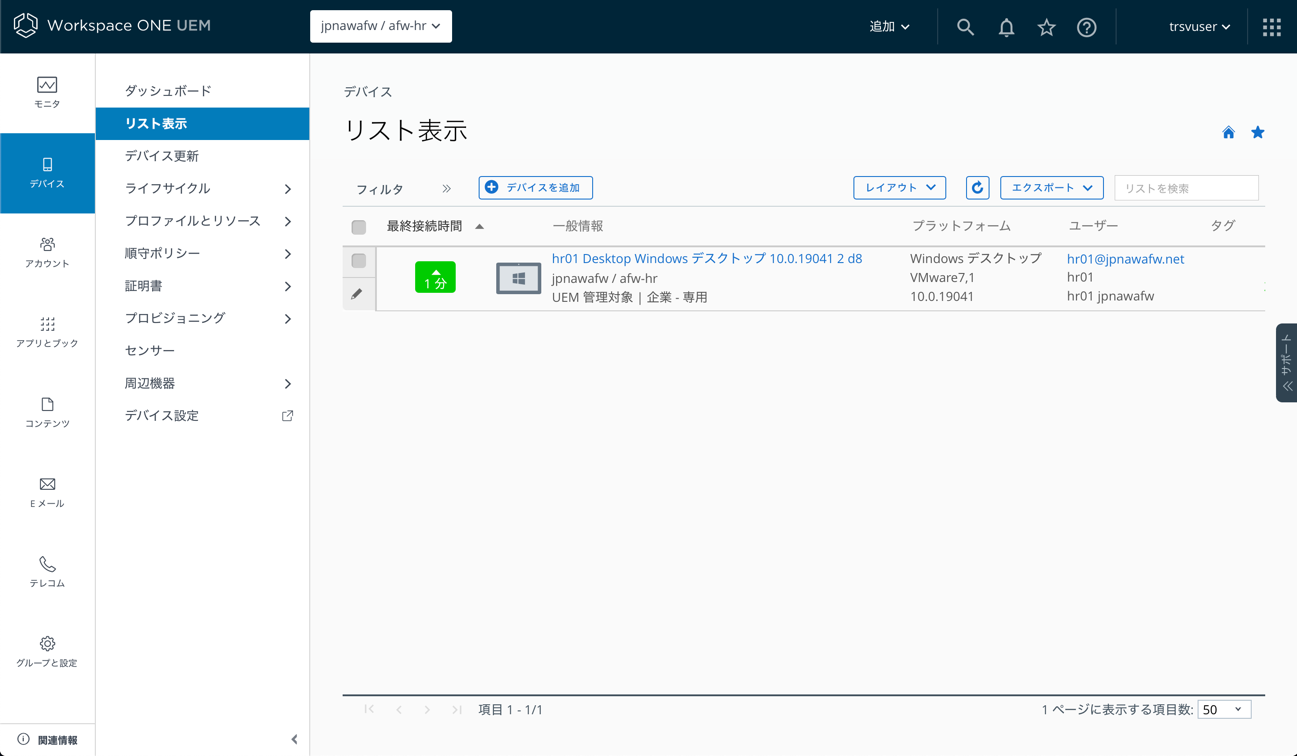Click デバイスを追加 button
Viewport: 1297px width, 756px height.
coord(536,188)
